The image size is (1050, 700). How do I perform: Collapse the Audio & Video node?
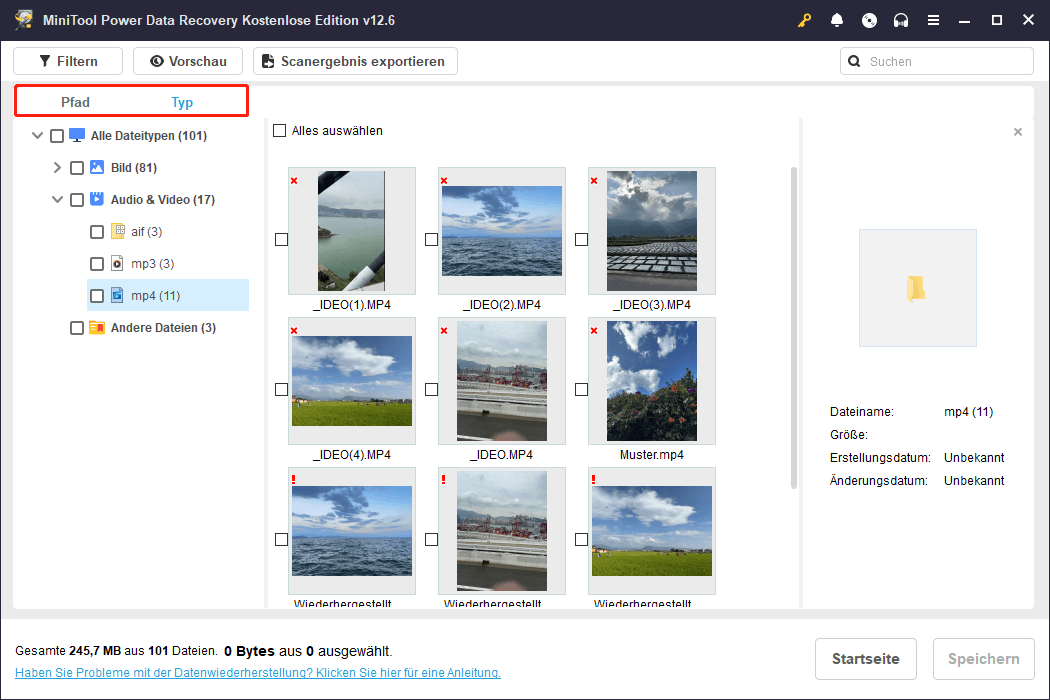(58, 200)
